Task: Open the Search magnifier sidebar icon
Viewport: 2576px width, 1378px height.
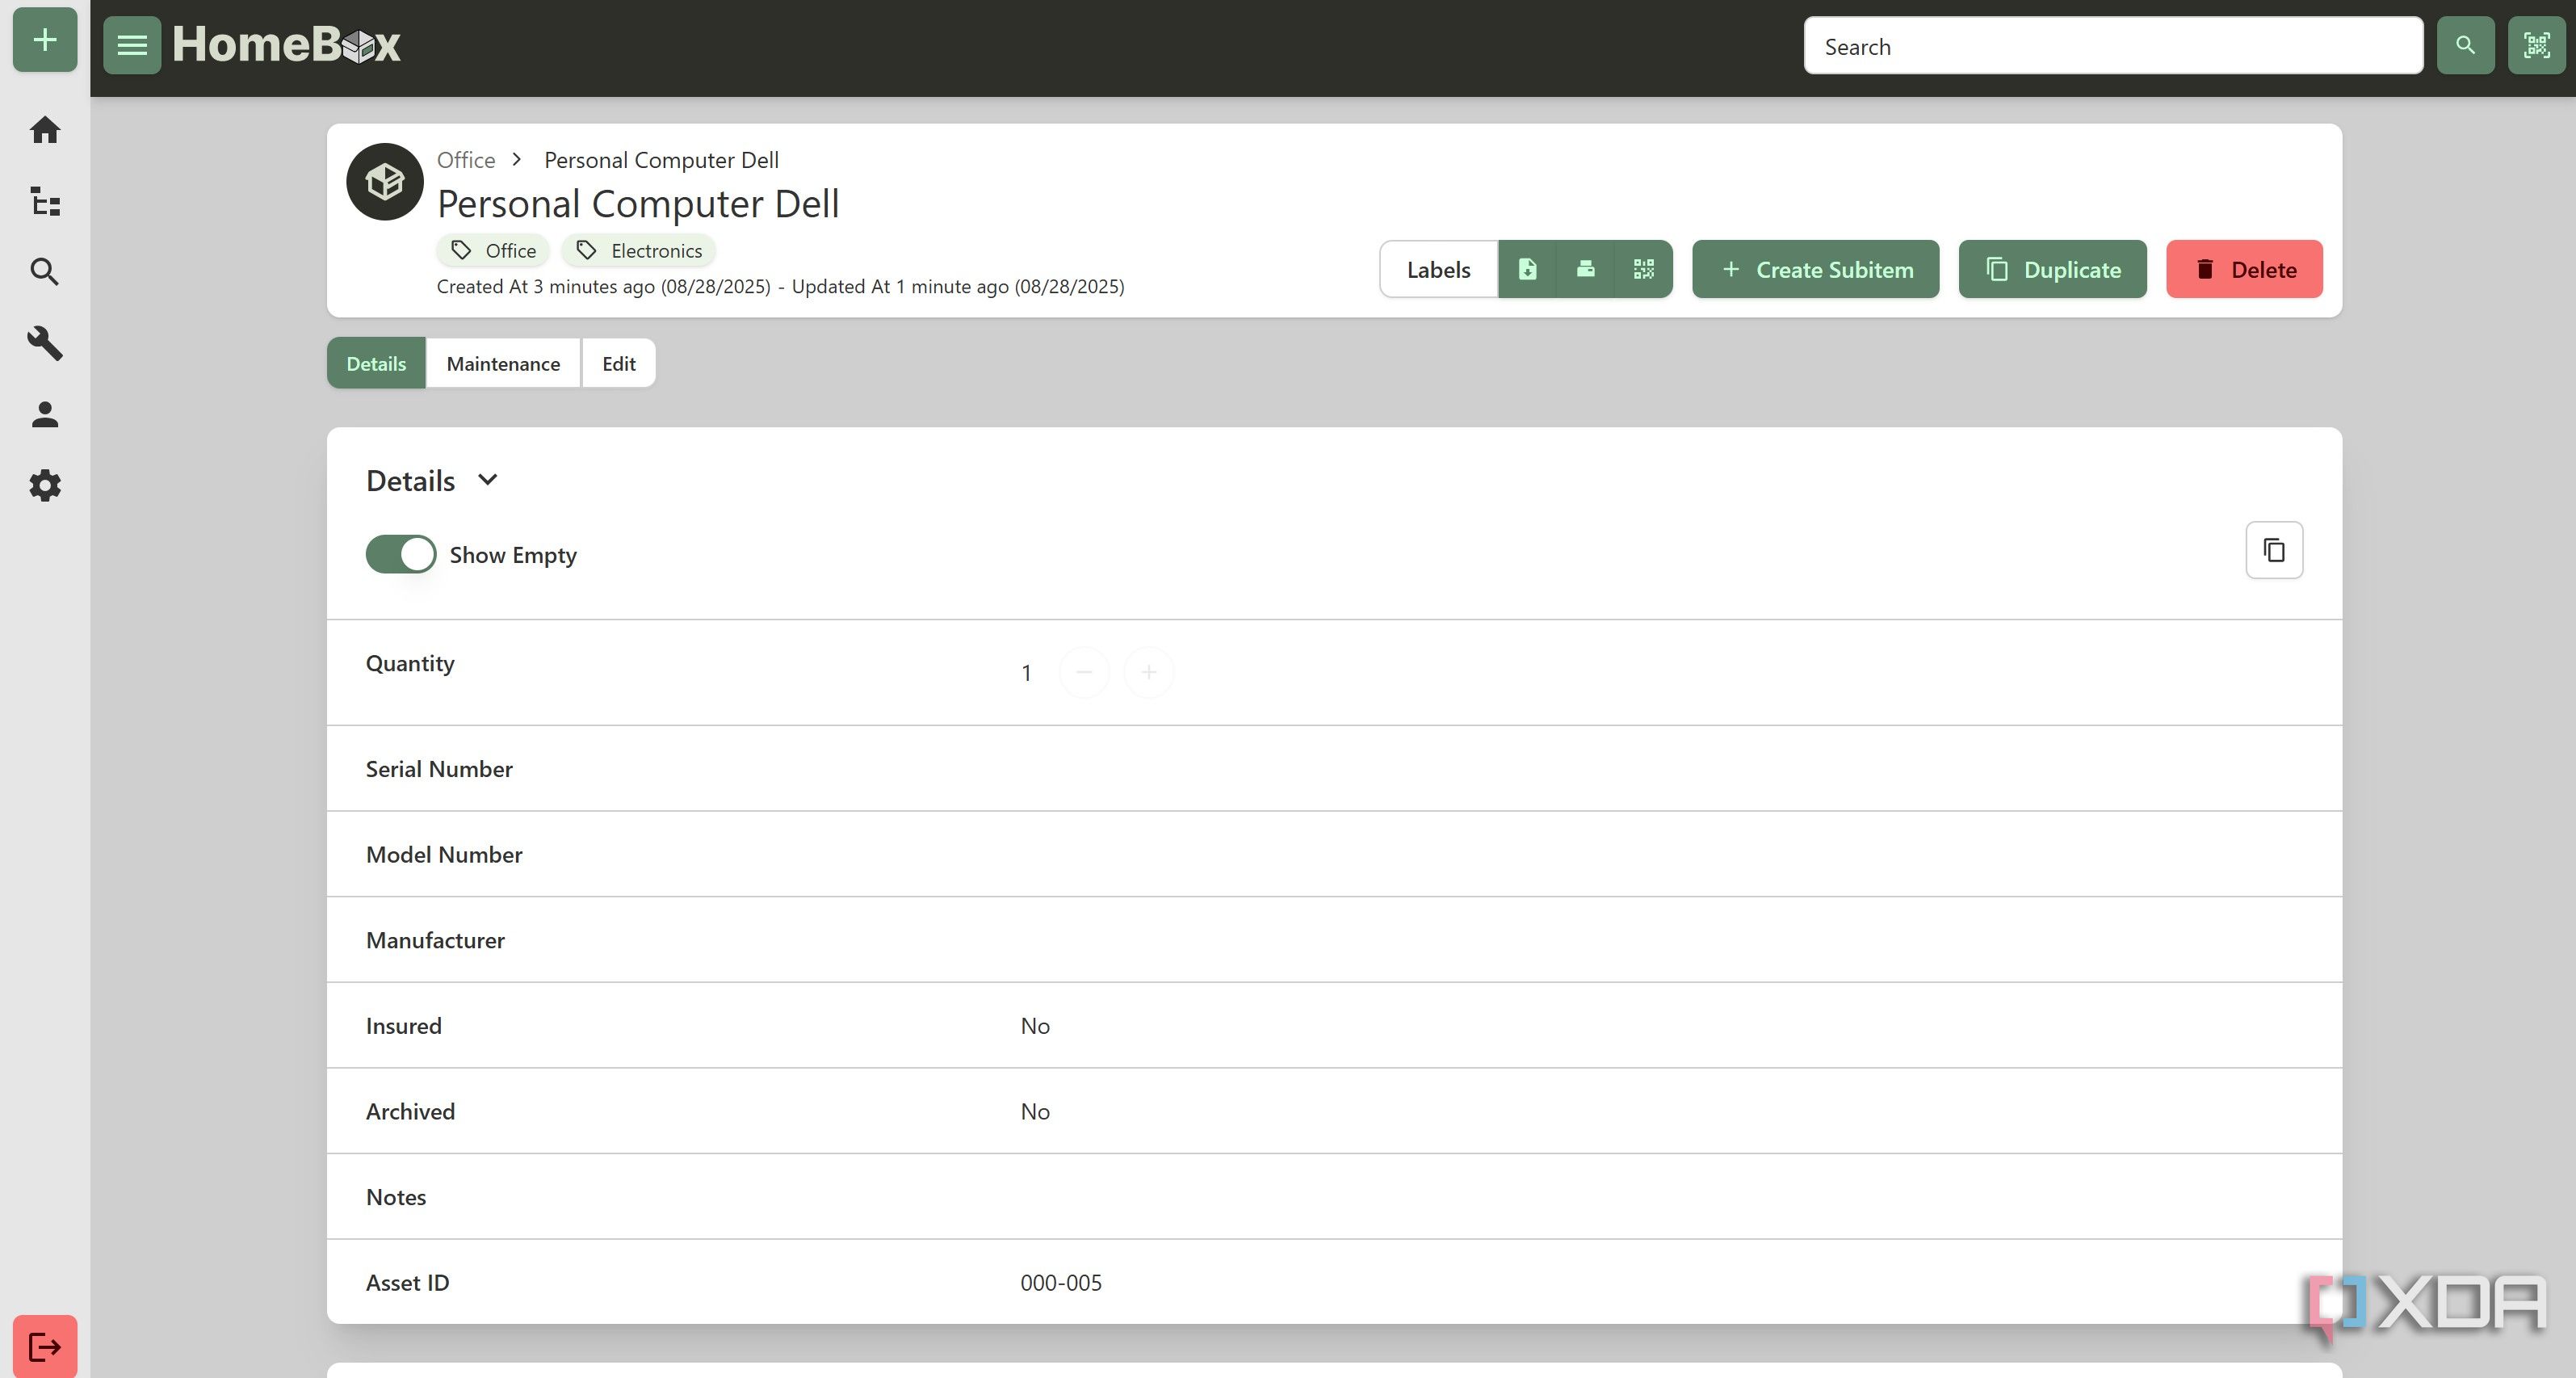Action: (x=45, y=272)
